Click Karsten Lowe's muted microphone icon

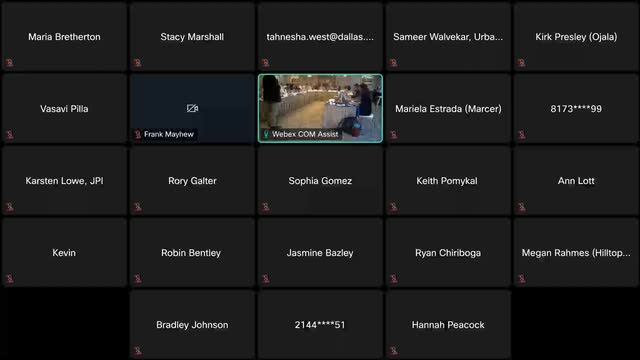[9, 207]
